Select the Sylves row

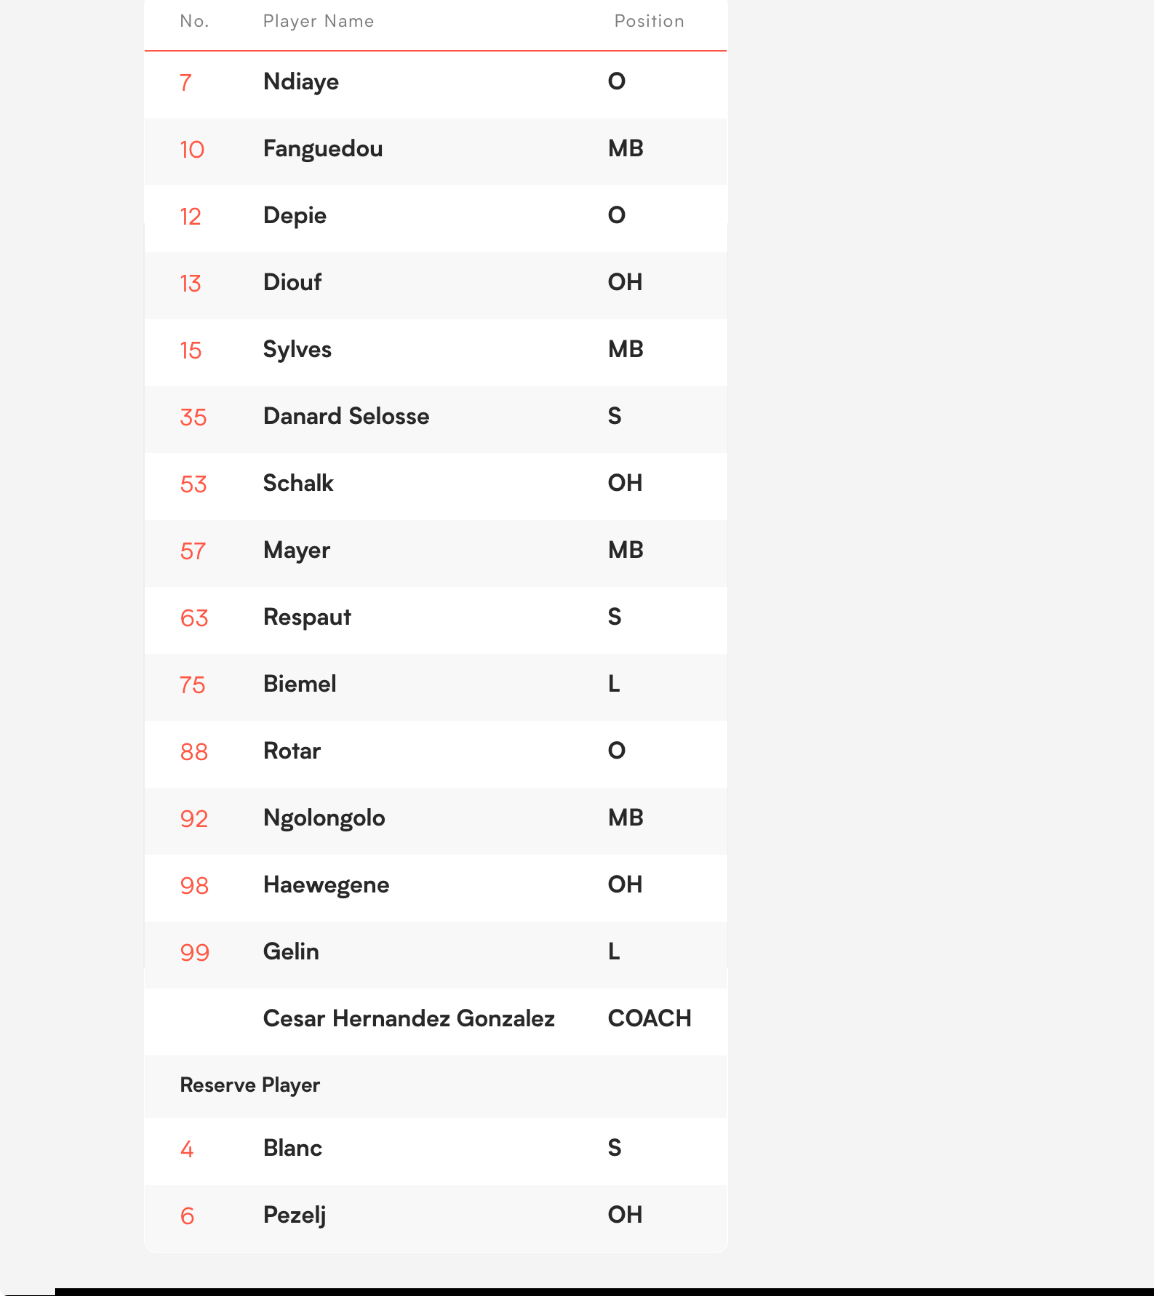pyautogui.click(x=435, y=350)
